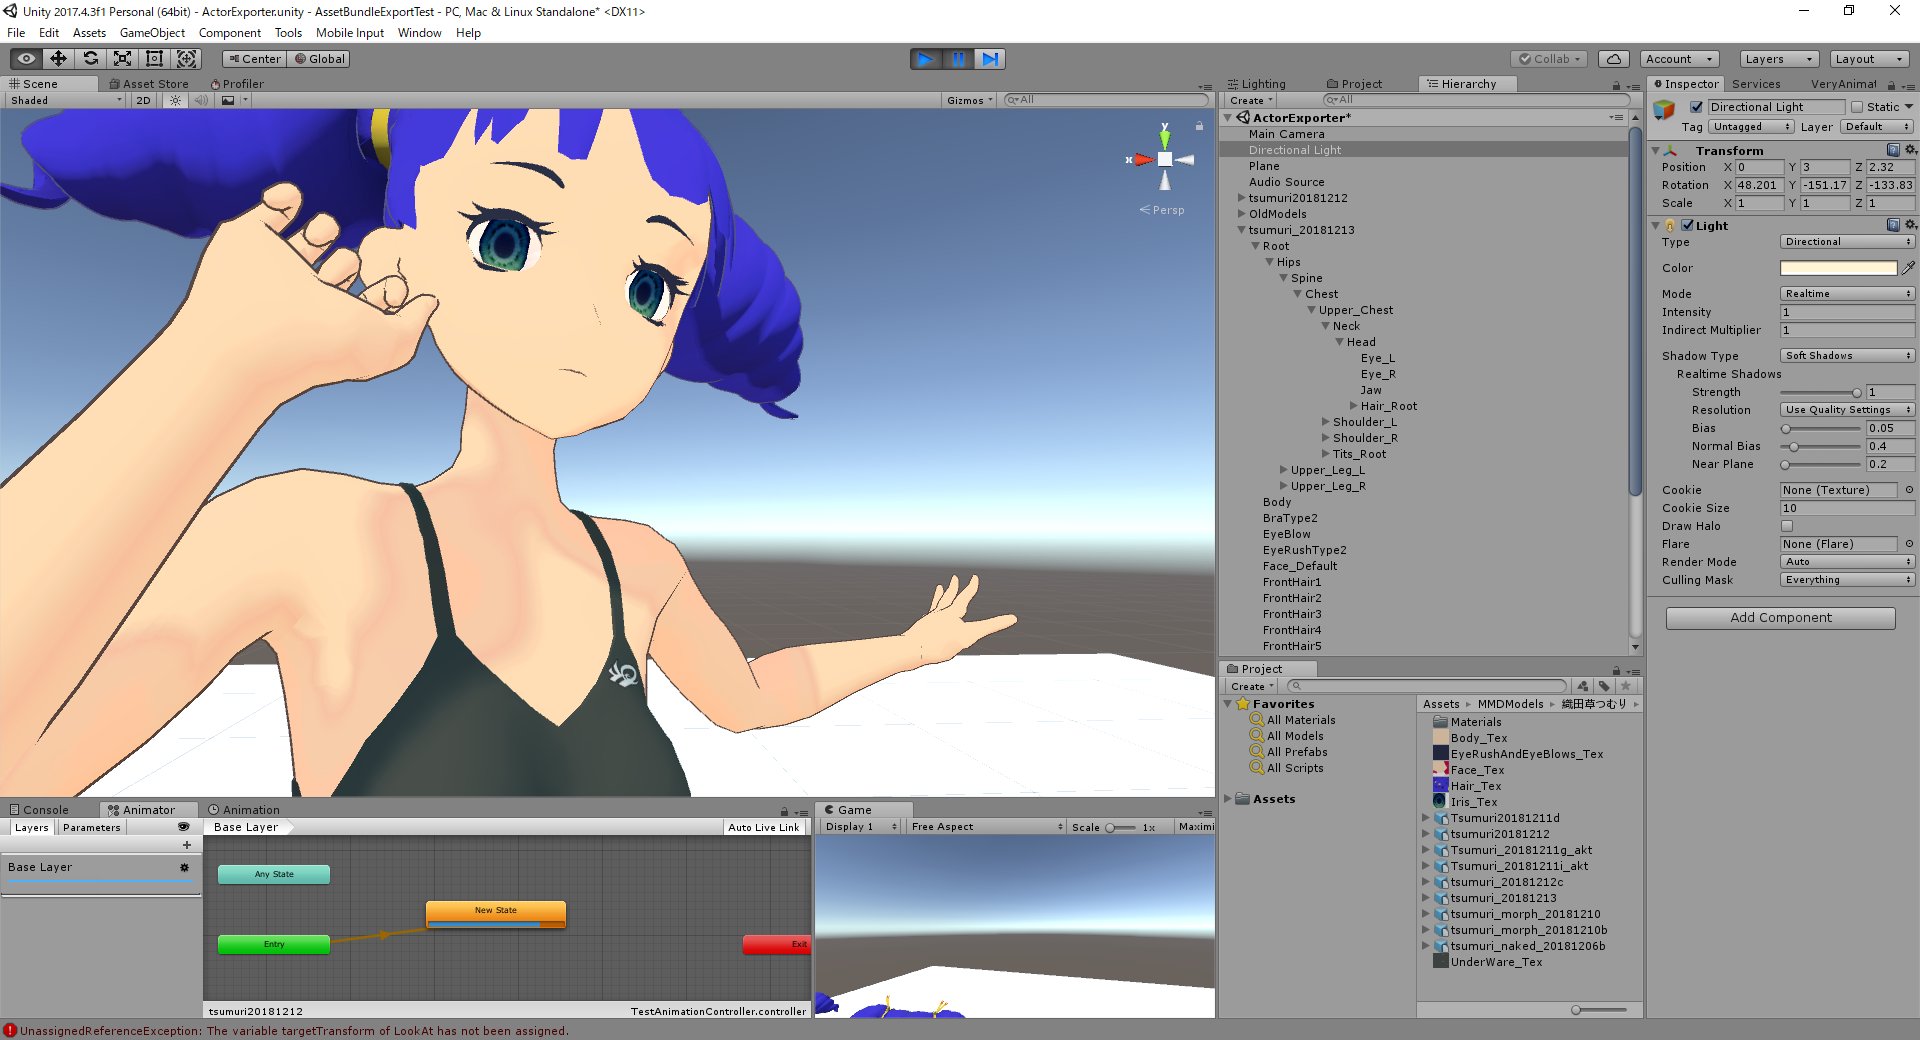Open the File menu
Viewport: 1920px width, 1040px height.
[x=16, y=33]
